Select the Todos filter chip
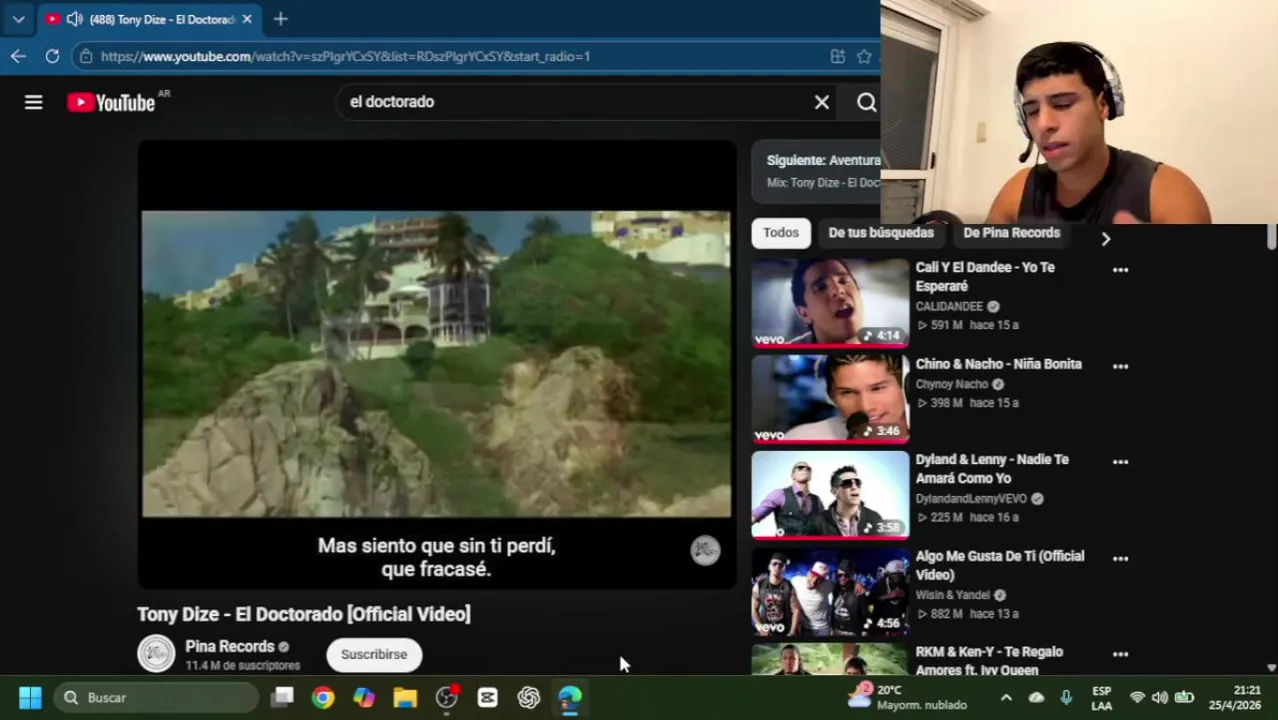1278x720 pixels. (x=781, y=232)
